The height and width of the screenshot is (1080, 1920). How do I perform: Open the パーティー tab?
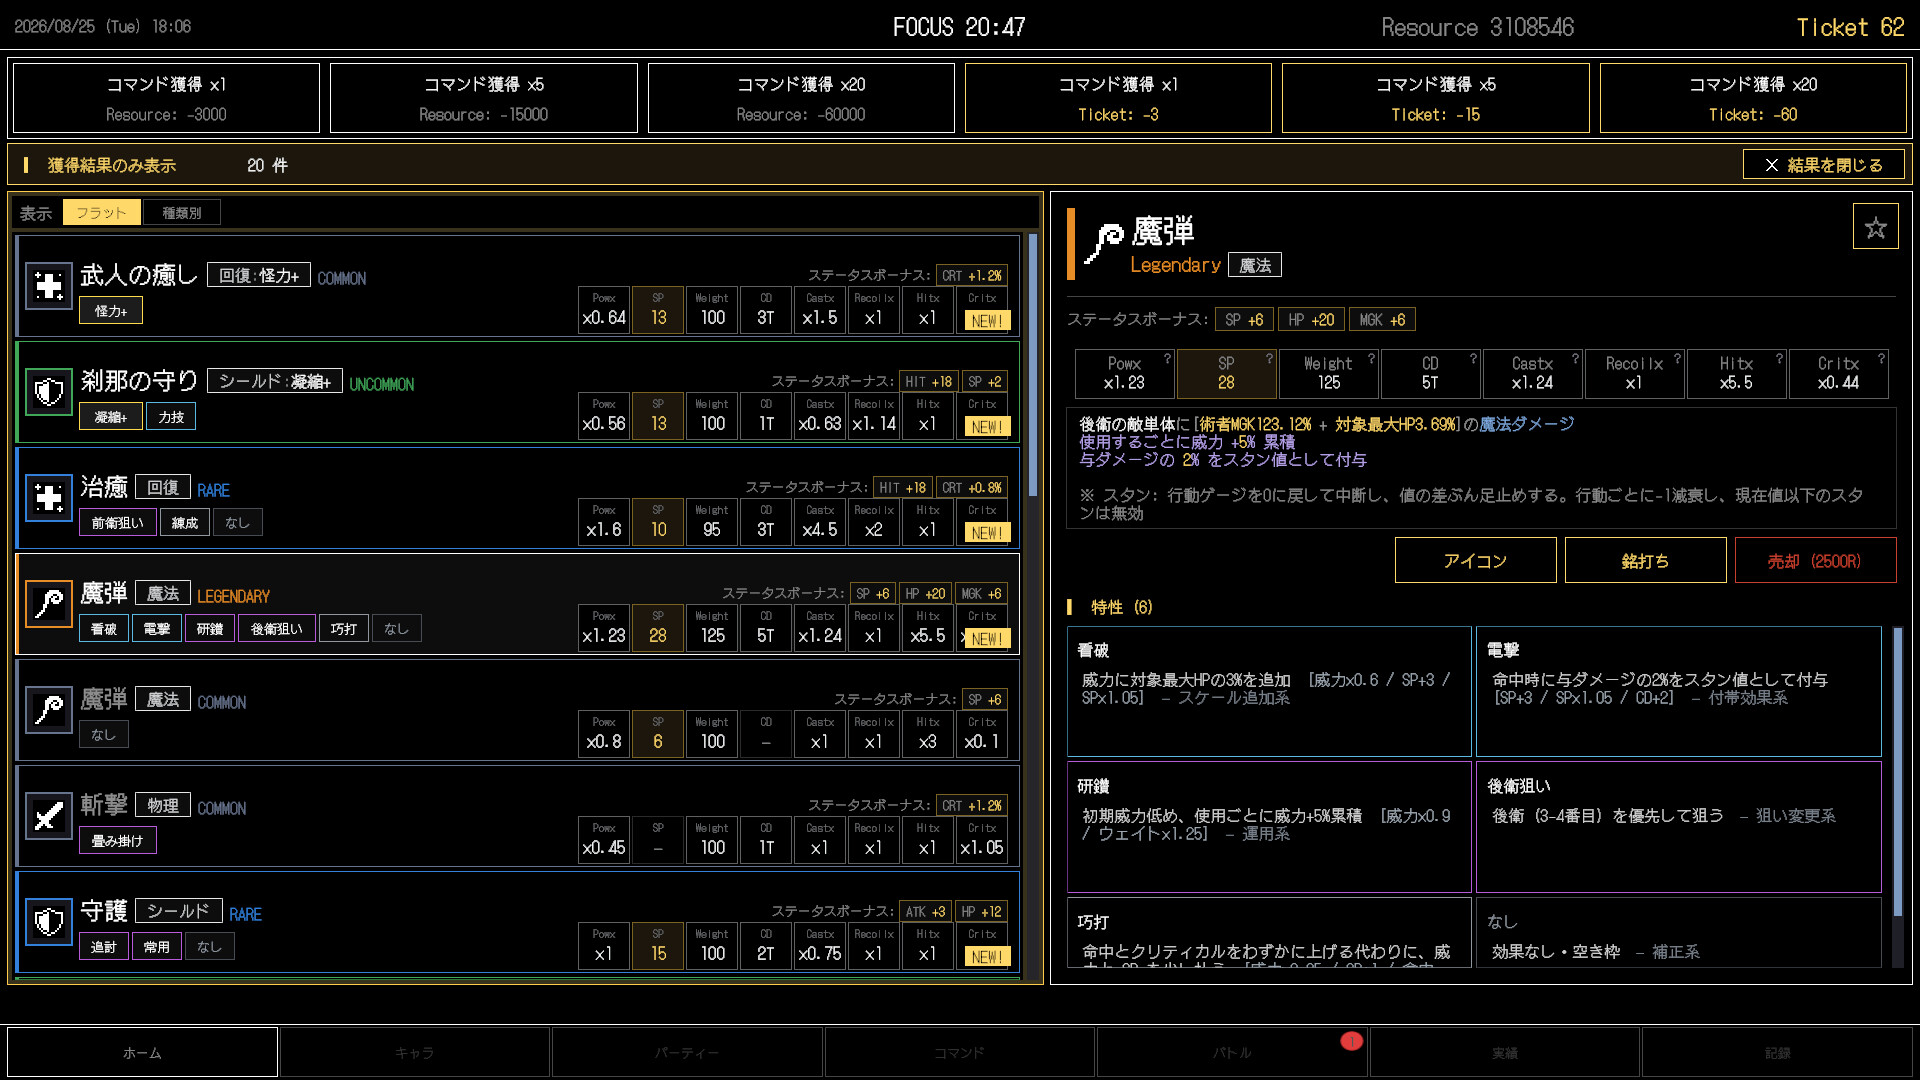687,1052
